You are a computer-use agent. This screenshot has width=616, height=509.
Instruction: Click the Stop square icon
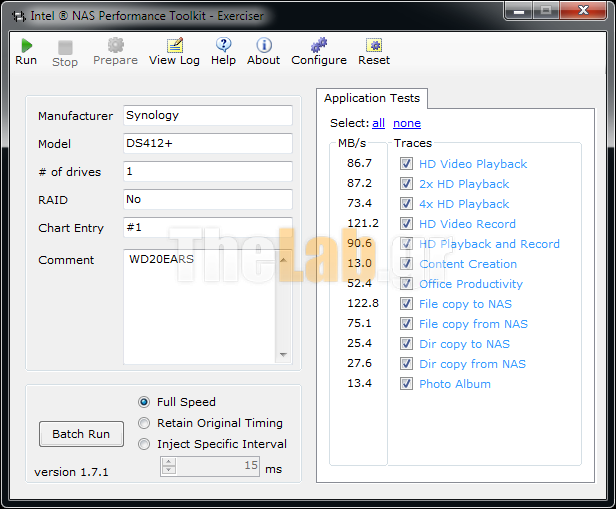[65, 47]
